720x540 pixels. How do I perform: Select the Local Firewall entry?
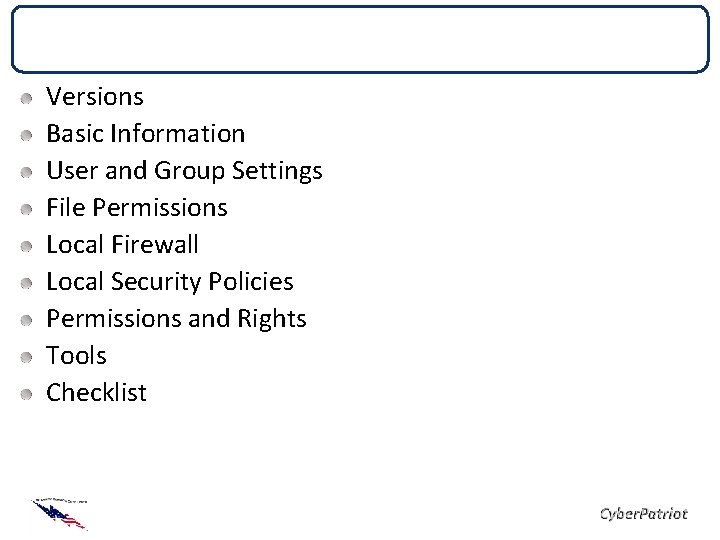tap(122, 244)
